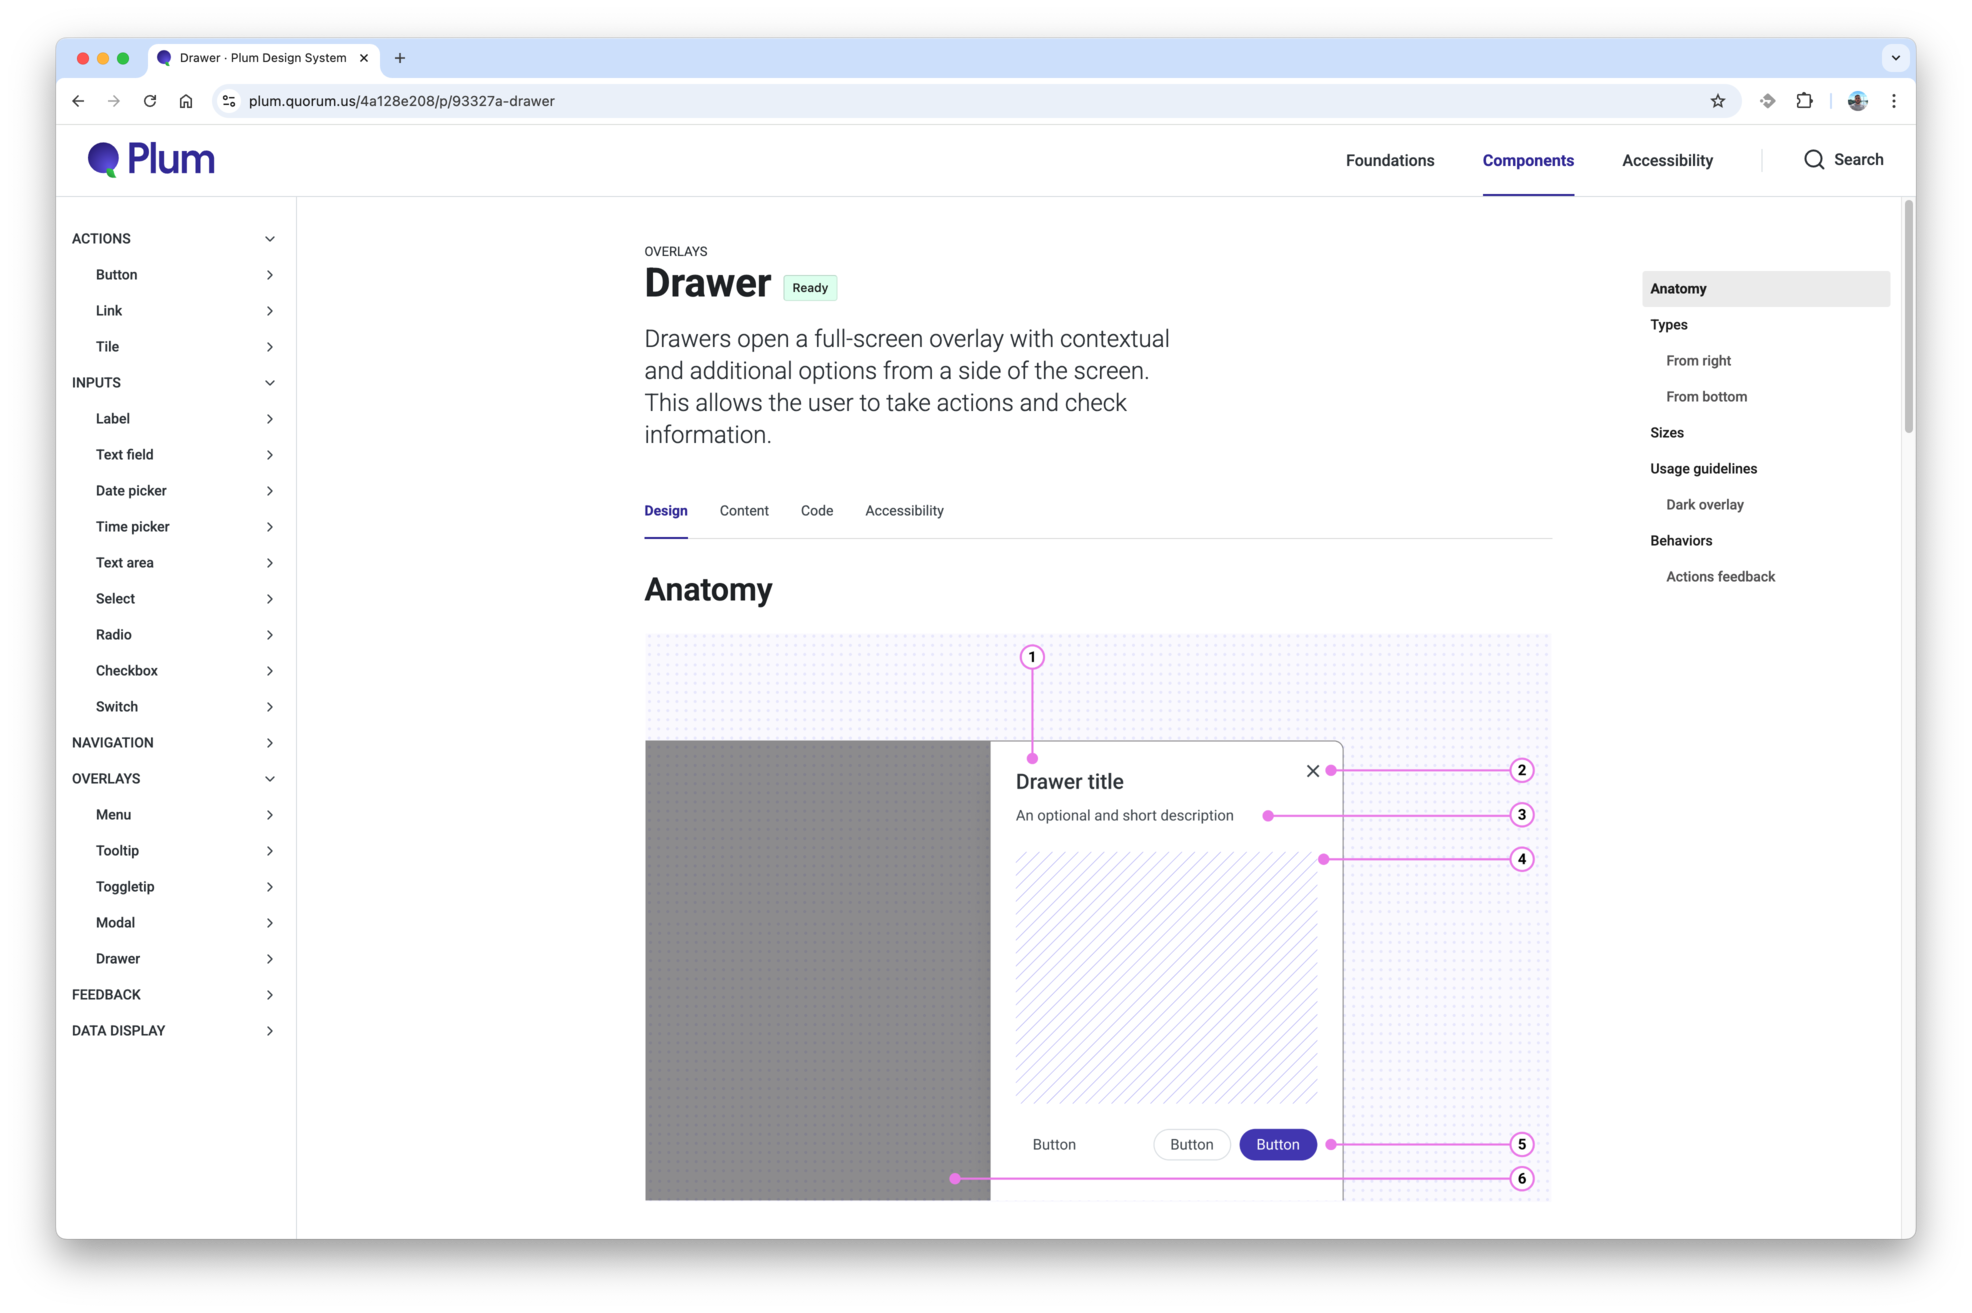Jump to Sizes section
The image size is (1972, 1313).
(x=1667, y=433)
